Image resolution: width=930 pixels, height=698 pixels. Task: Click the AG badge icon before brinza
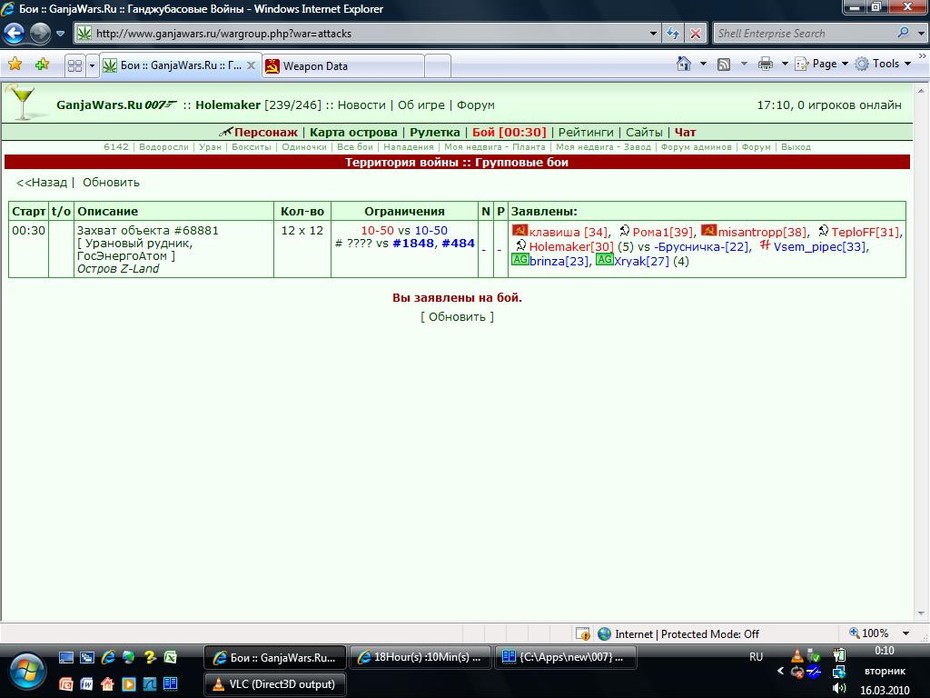(520, 259)
